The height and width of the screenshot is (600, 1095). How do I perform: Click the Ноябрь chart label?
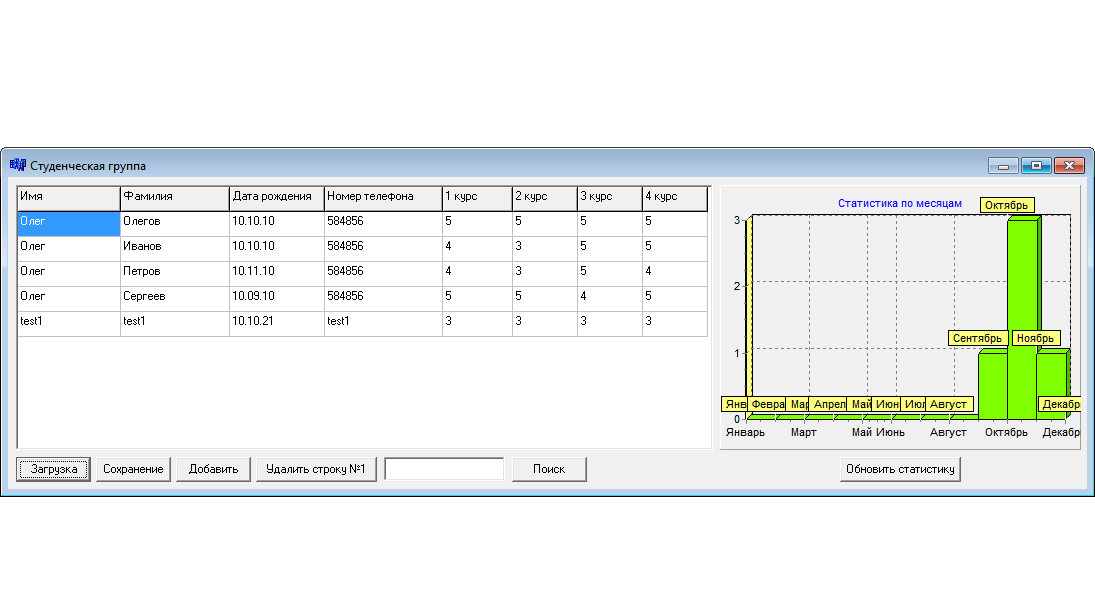pyautogui.click(x=1035, y=338)
